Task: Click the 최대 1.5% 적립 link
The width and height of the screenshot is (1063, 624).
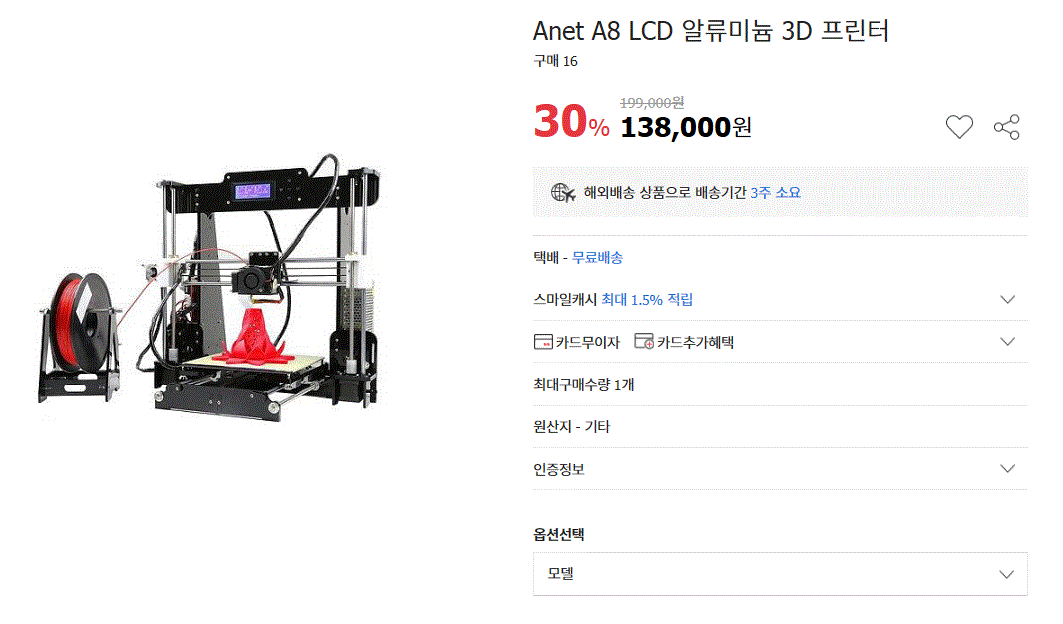Action: click(x=647, y=299)
